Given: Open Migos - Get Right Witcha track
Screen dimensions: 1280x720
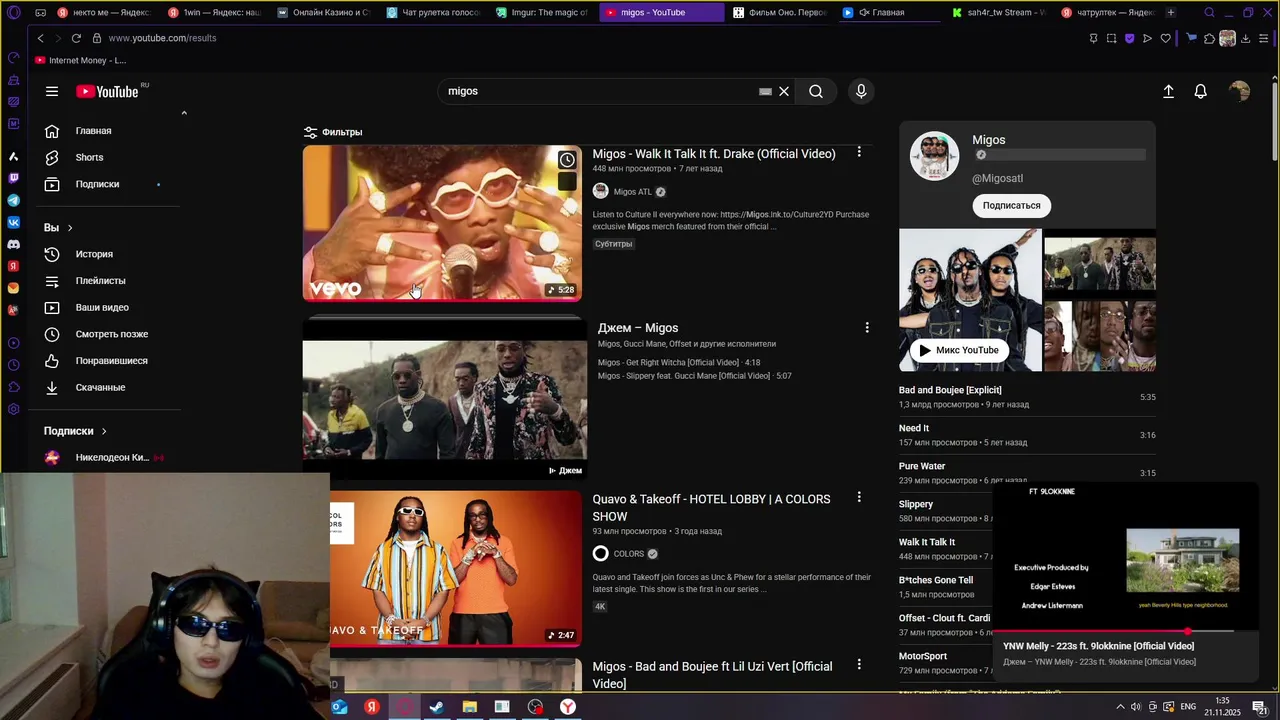Looking at the screenshot, I should pos(679,363).
